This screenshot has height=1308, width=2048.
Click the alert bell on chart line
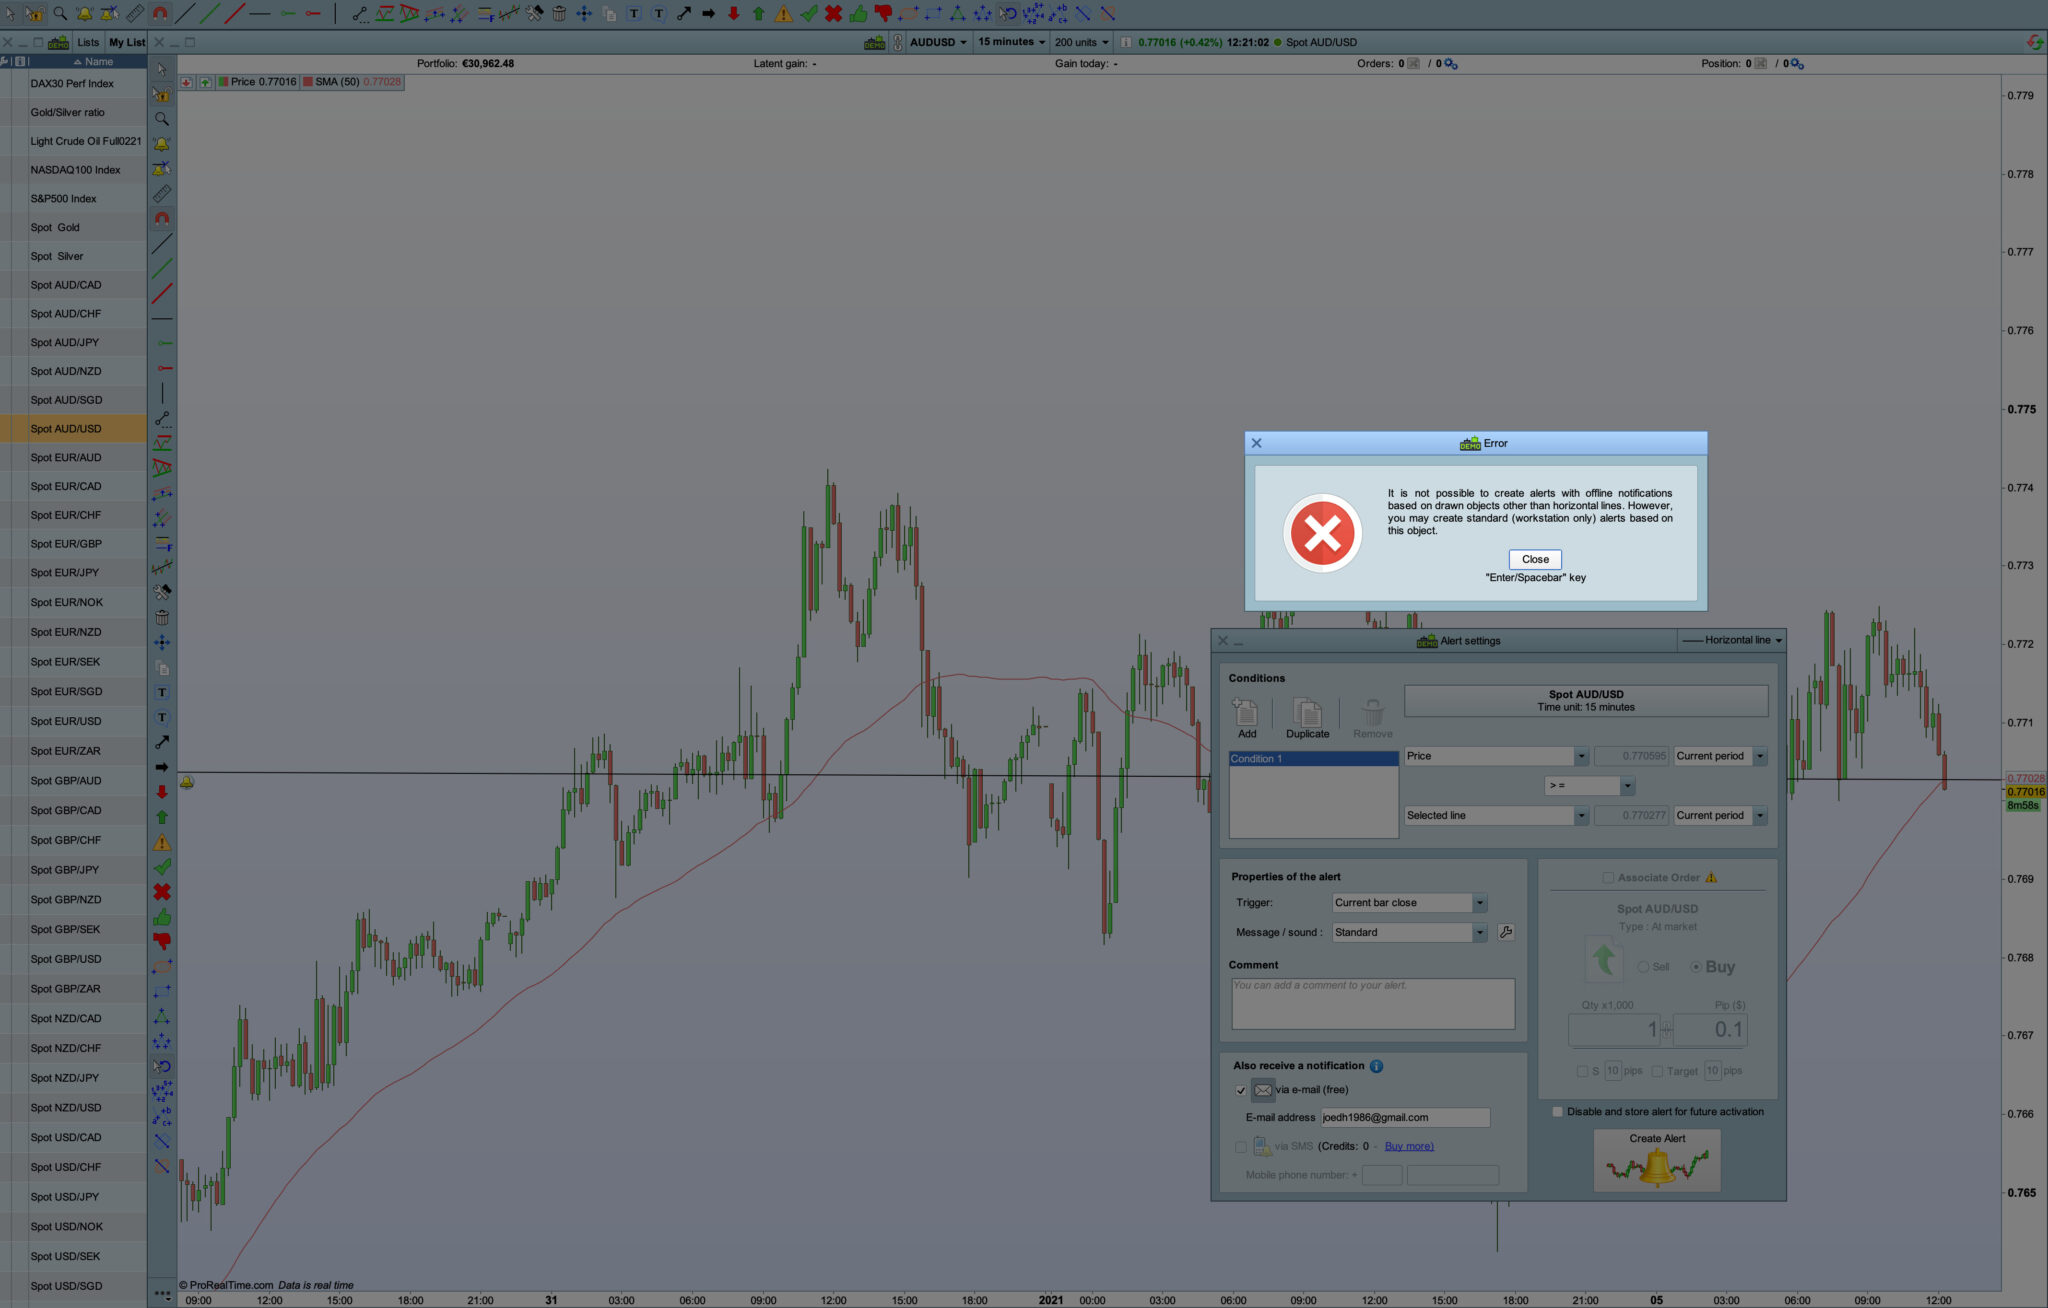187,782
